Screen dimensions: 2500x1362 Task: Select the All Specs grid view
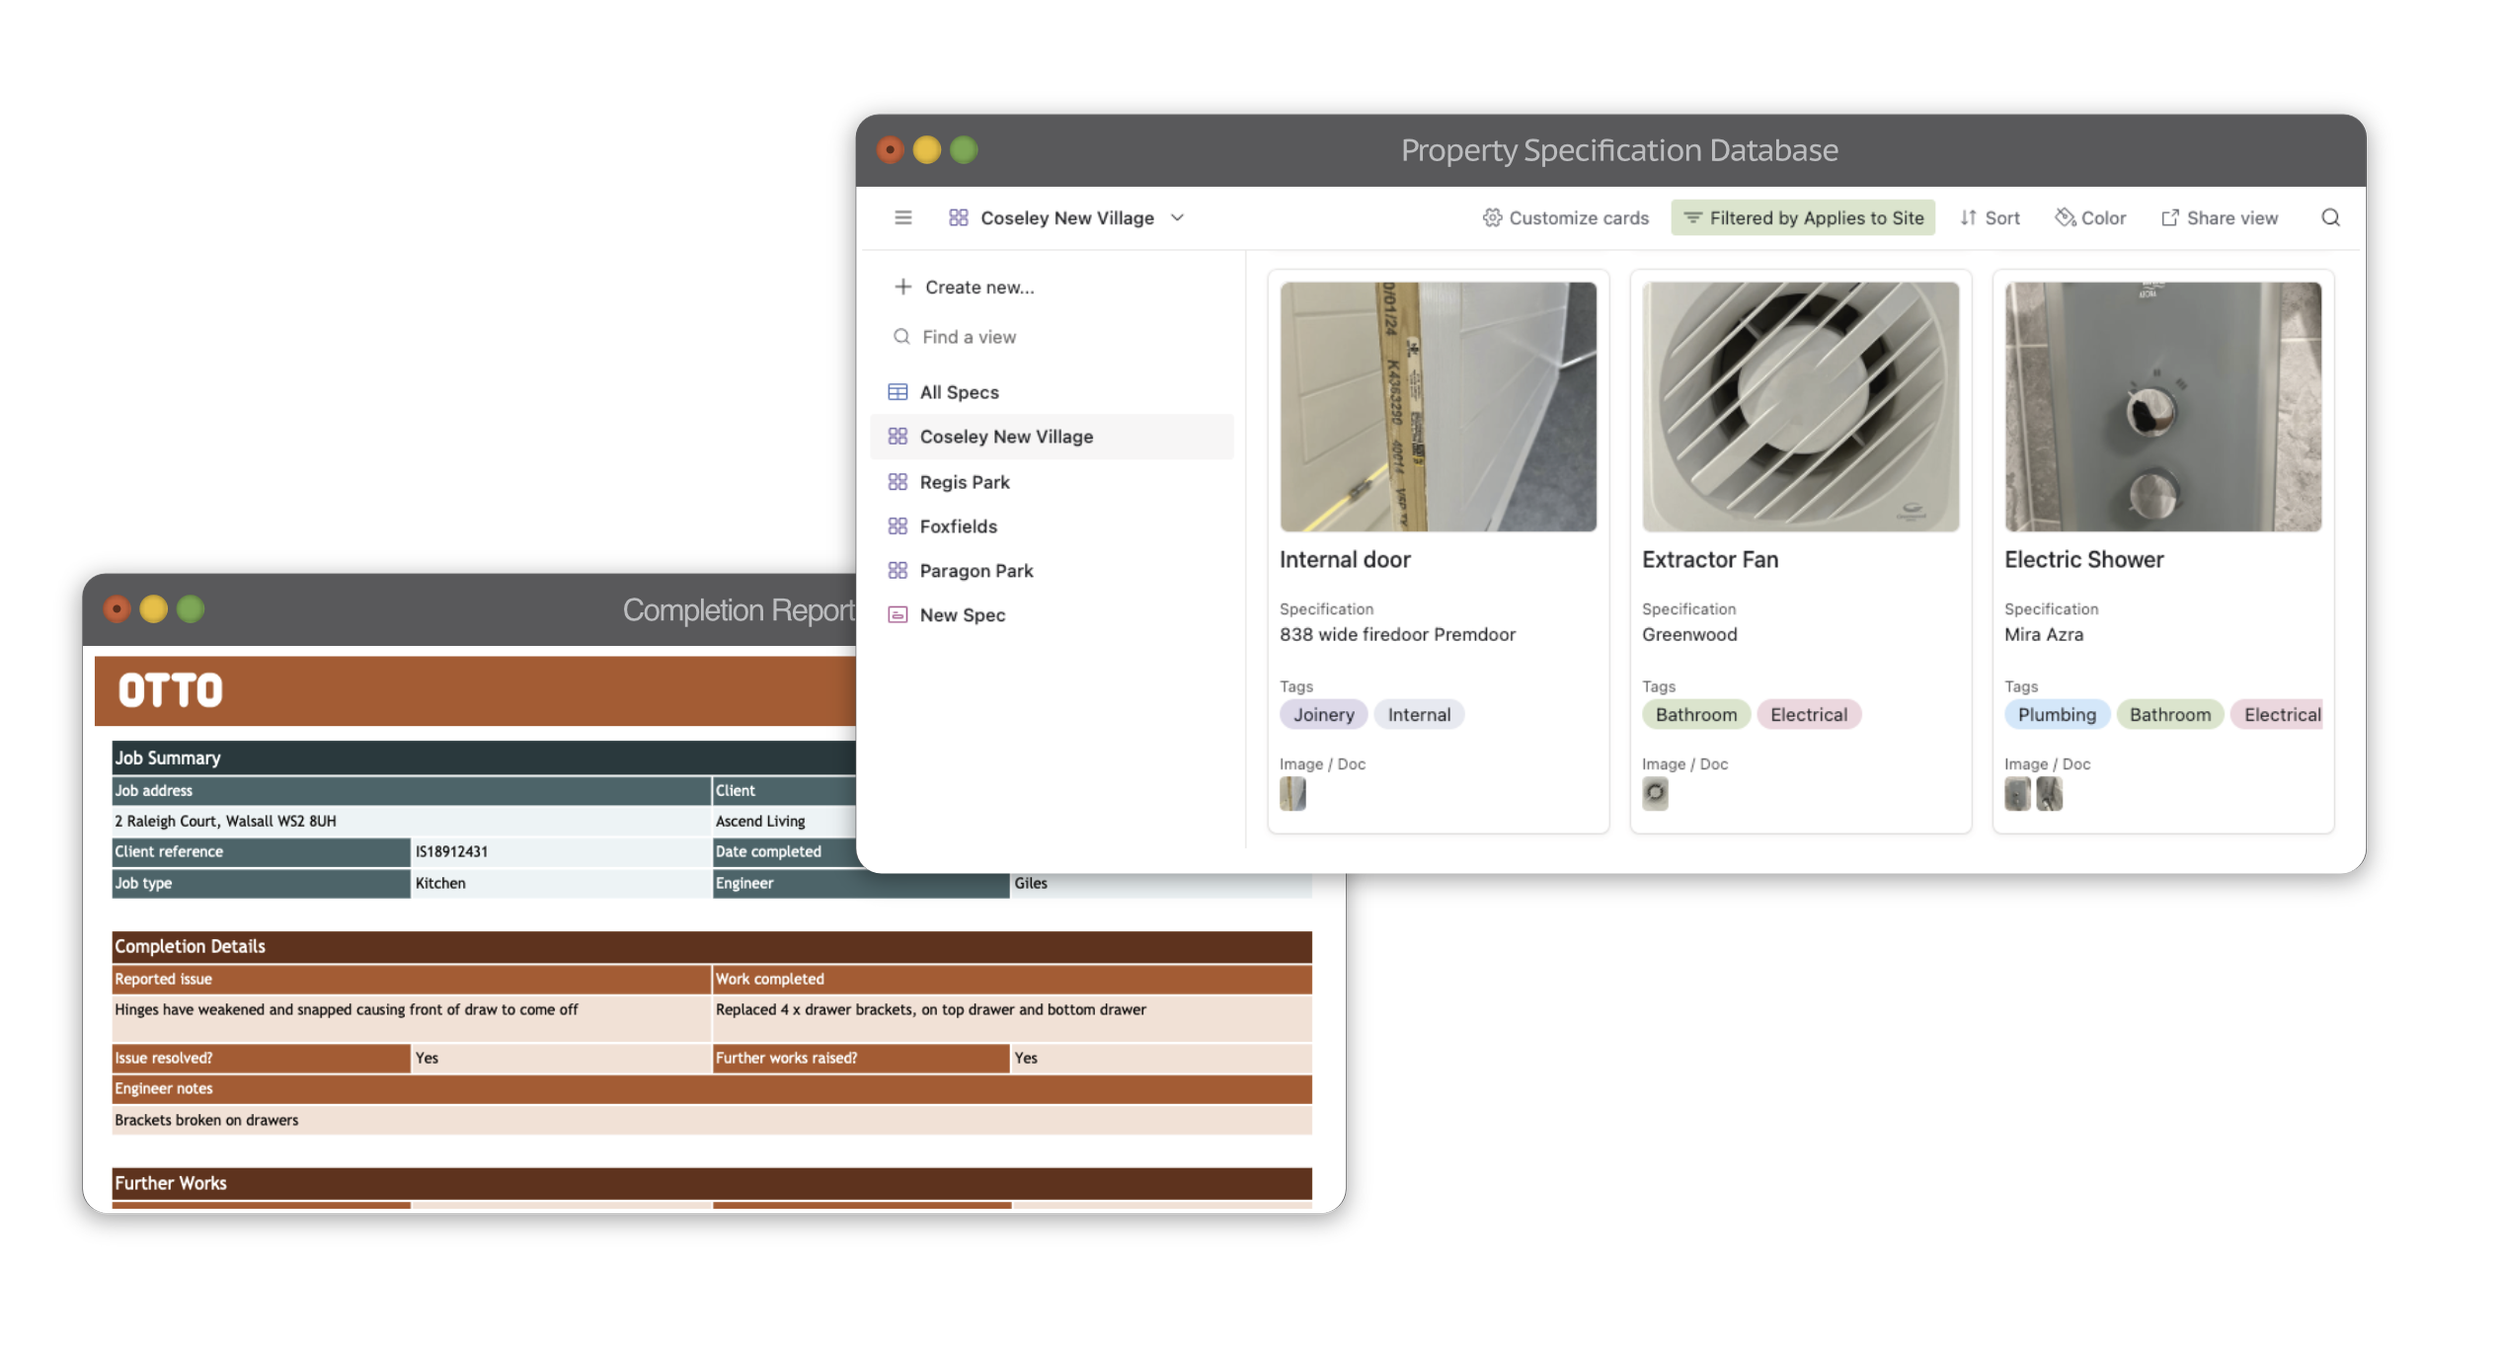click(958, 392)
